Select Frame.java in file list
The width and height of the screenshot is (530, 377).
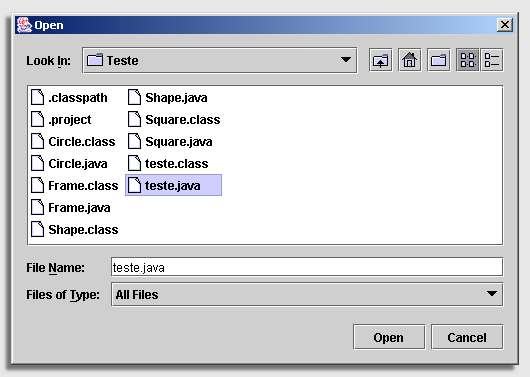tap(71, 207)
